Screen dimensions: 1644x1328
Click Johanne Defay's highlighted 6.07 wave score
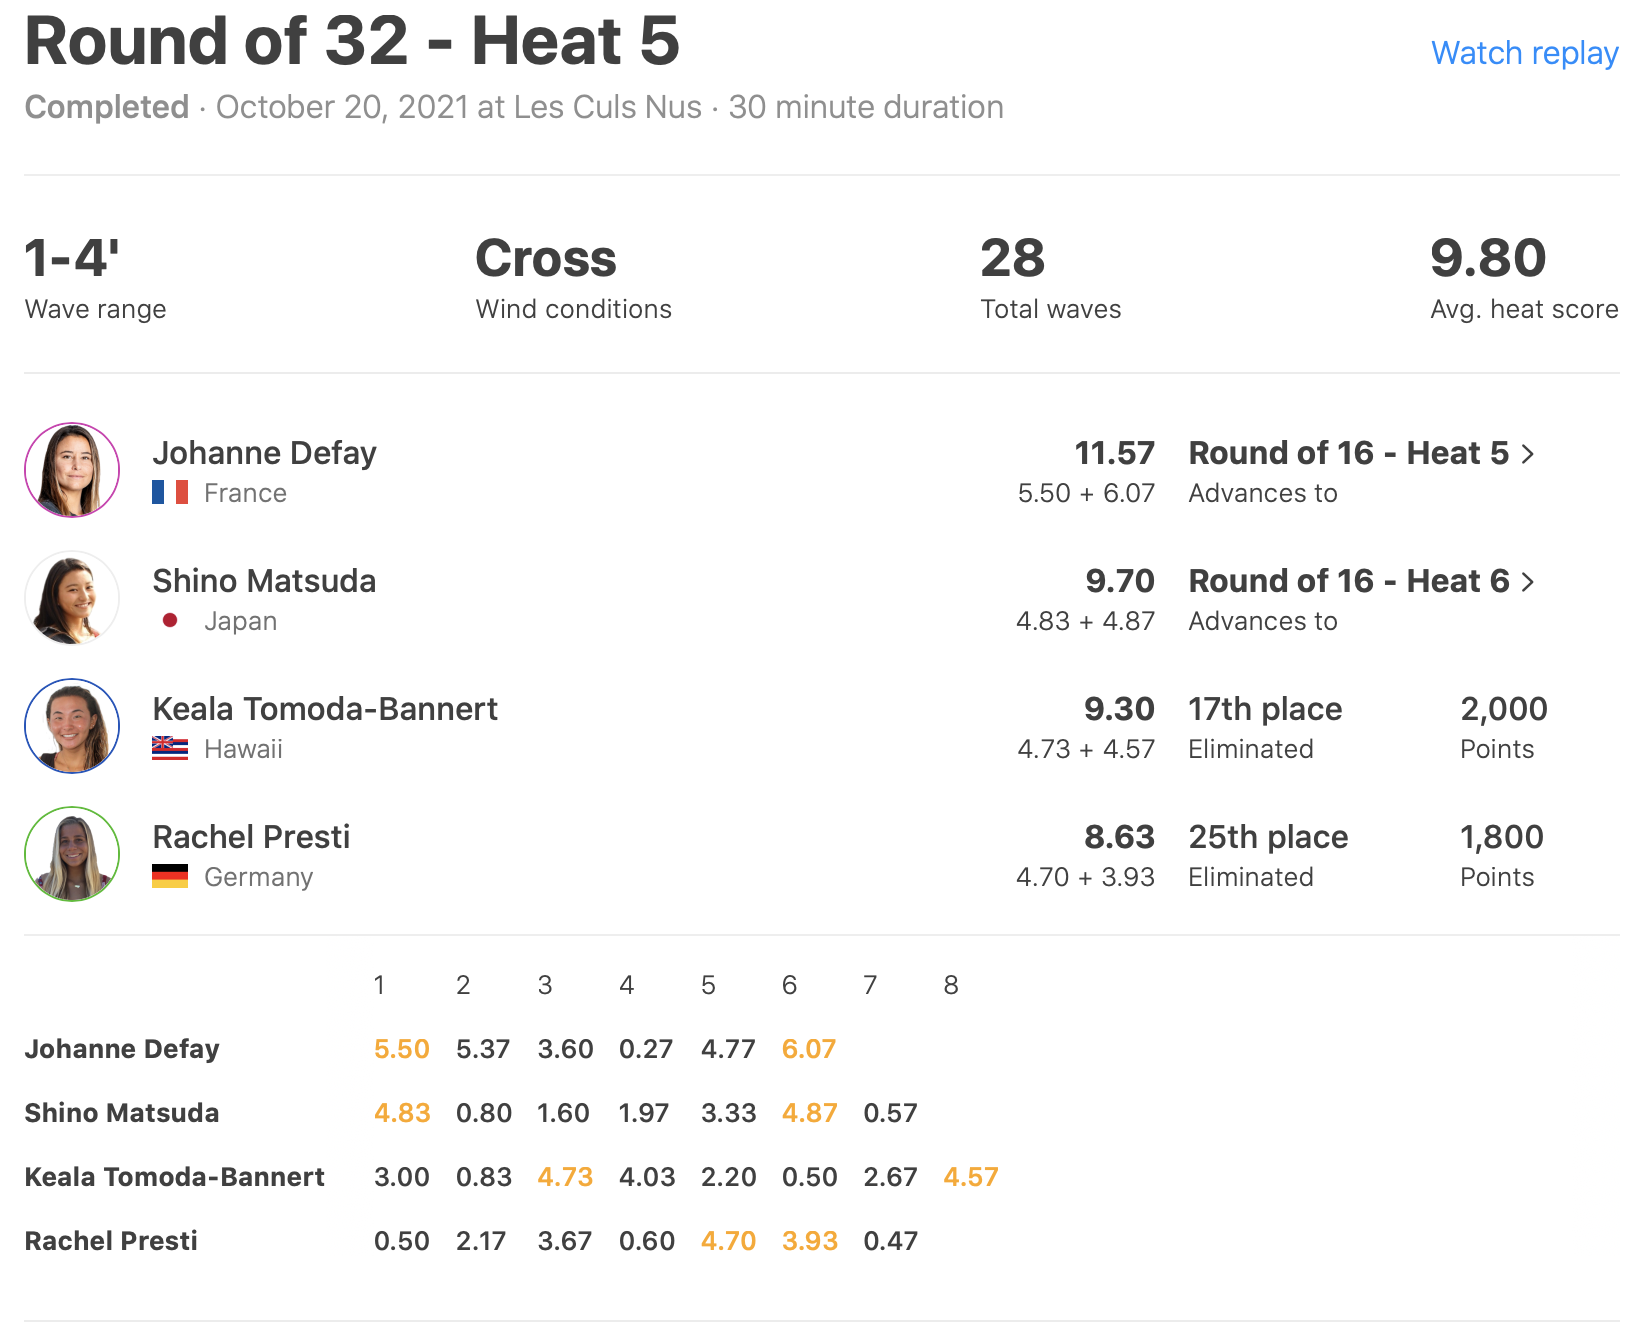pos(808,1049)
